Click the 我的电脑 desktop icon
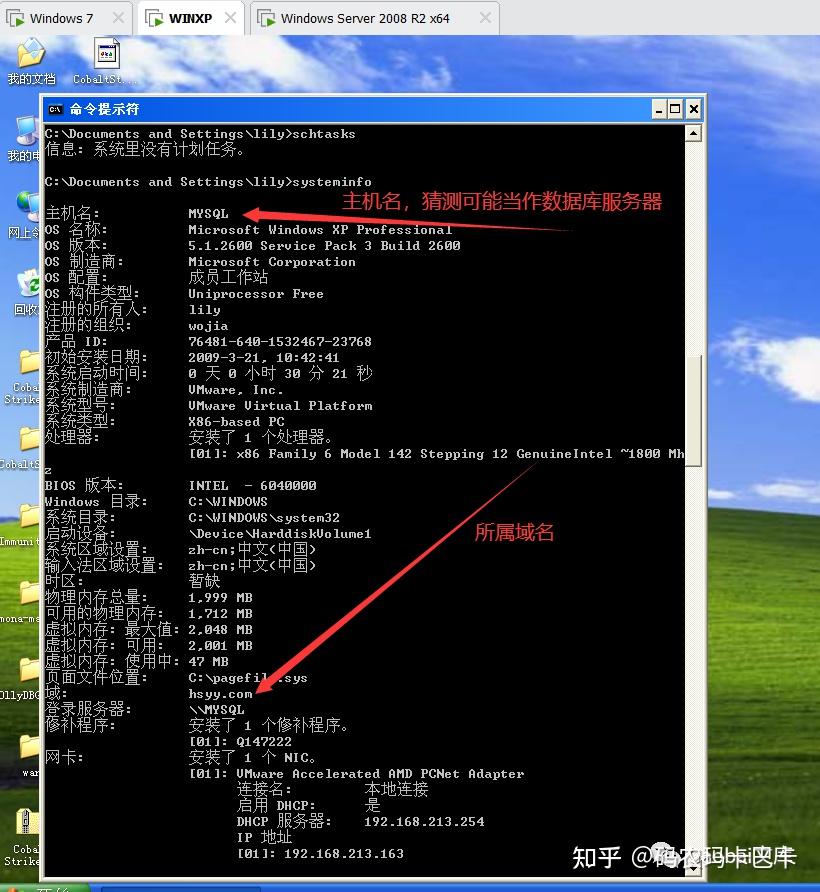The width and height of the screenshot is (820, 892). pos(26,139)
